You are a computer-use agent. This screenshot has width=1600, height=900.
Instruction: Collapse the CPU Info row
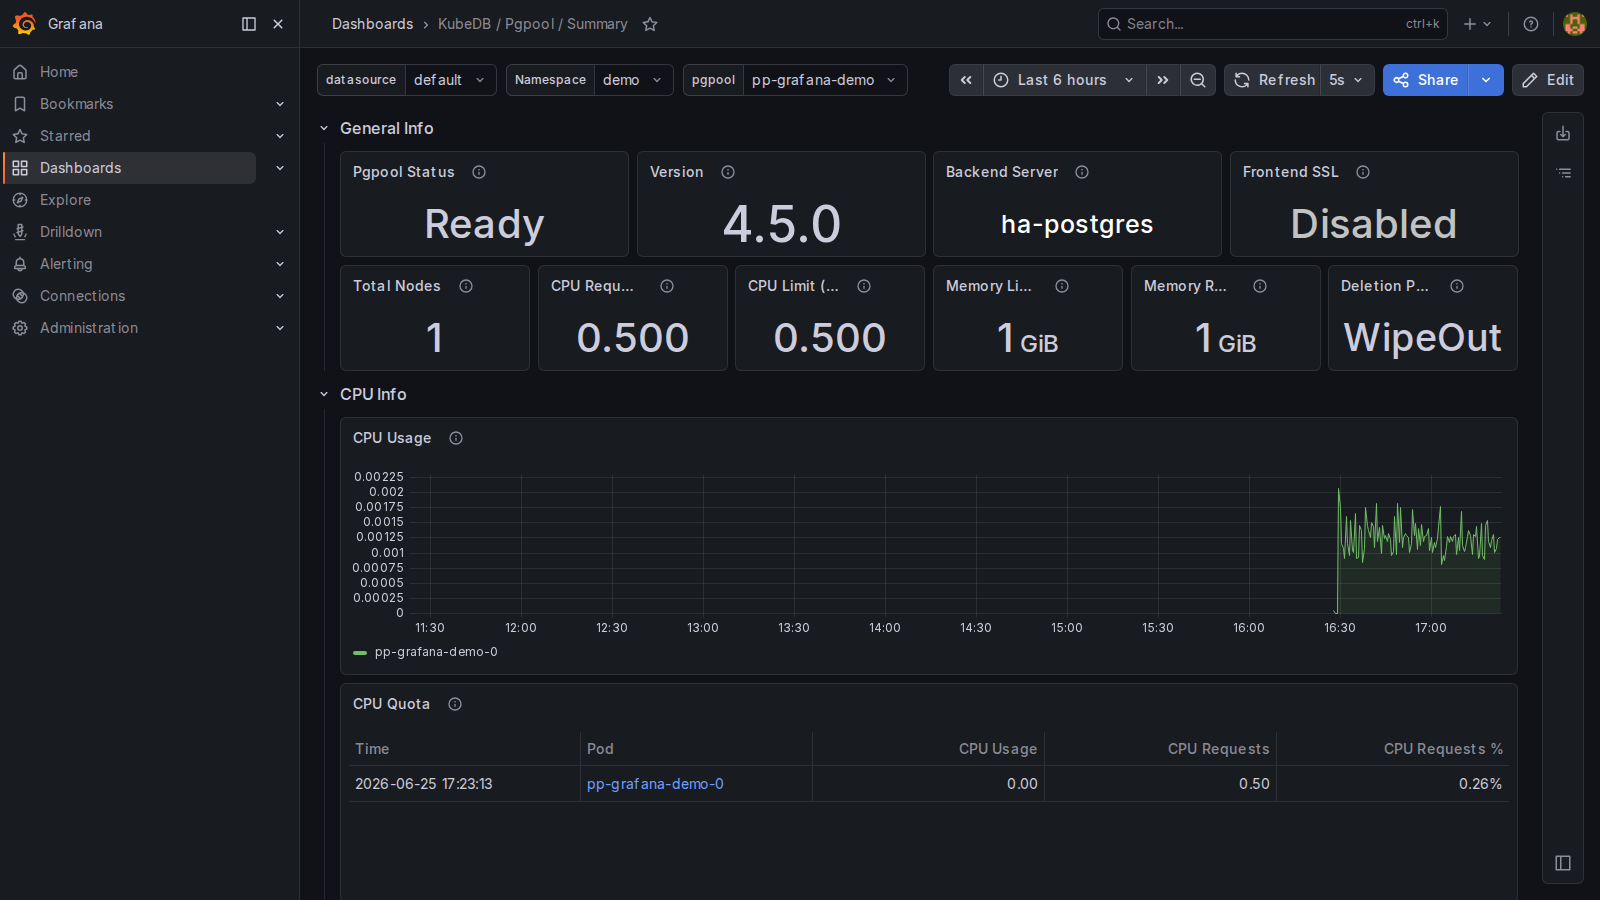[324, 394]
